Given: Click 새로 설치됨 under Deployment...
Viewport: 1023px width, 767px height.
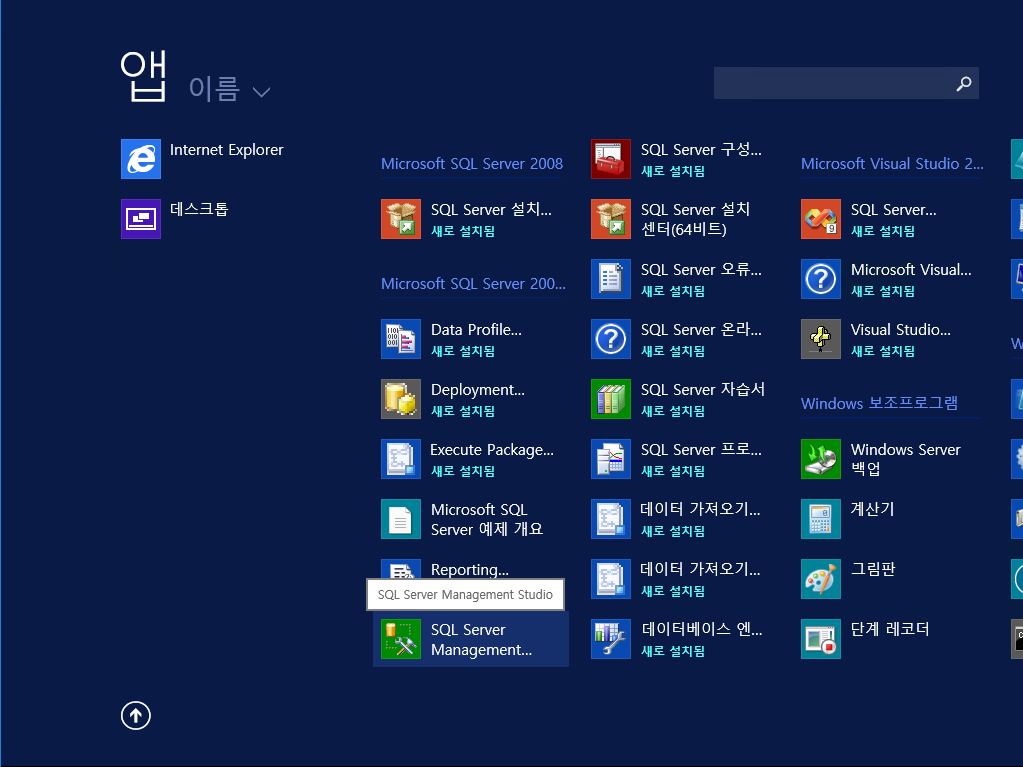Looking at the screenshot, I should click(x=463, y=411).
